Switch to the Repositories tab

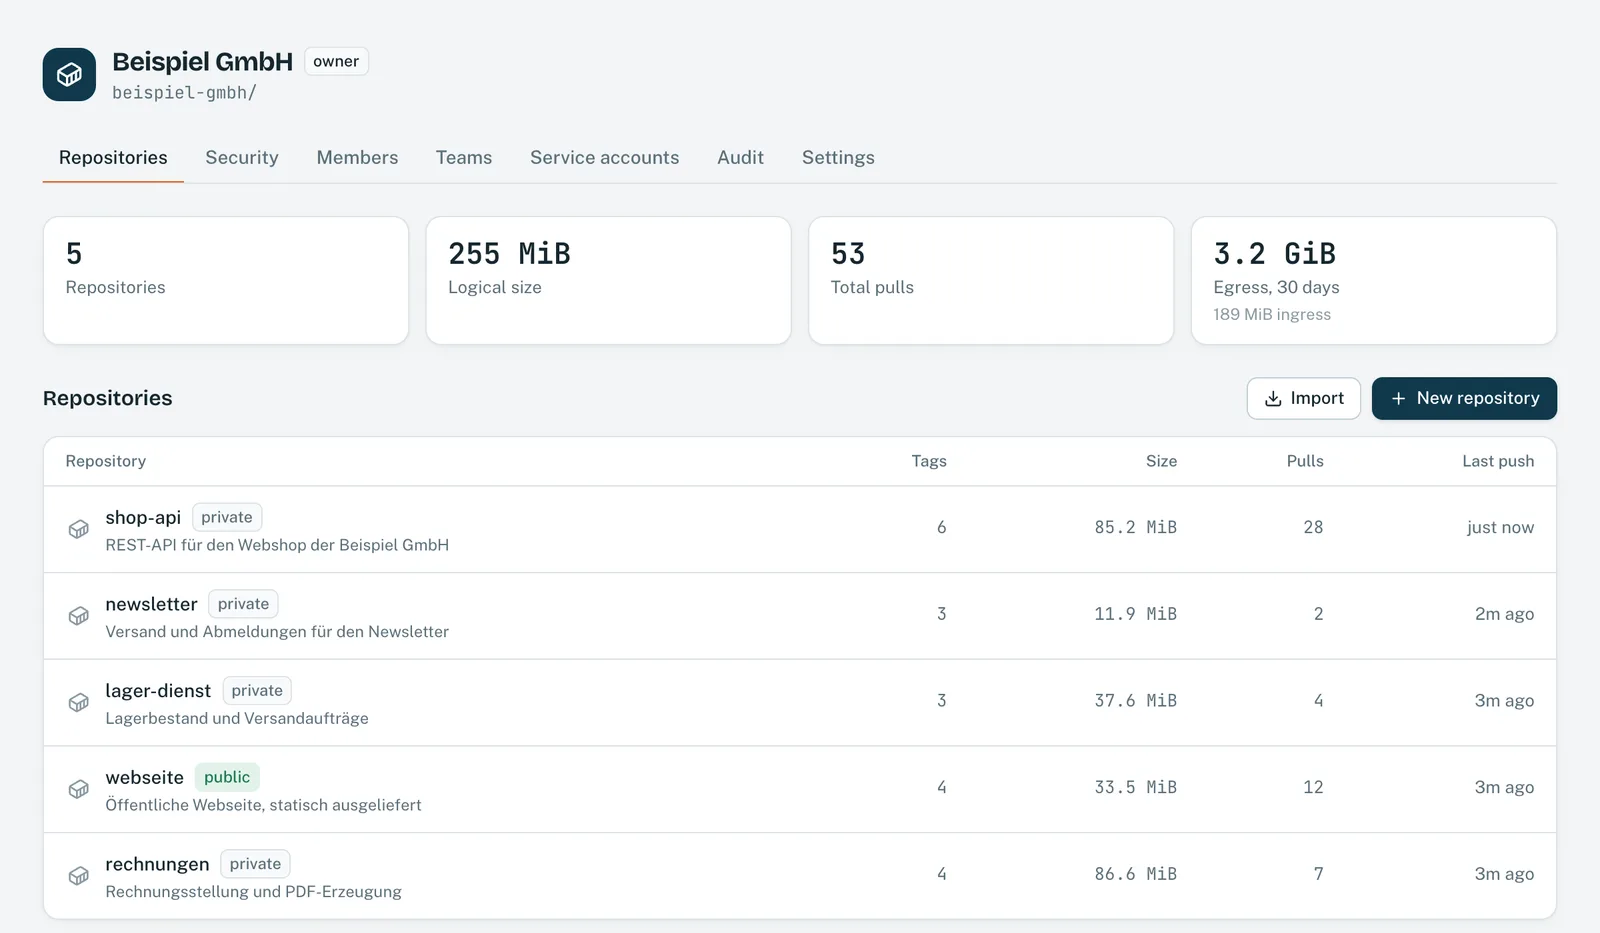point(113,158)
